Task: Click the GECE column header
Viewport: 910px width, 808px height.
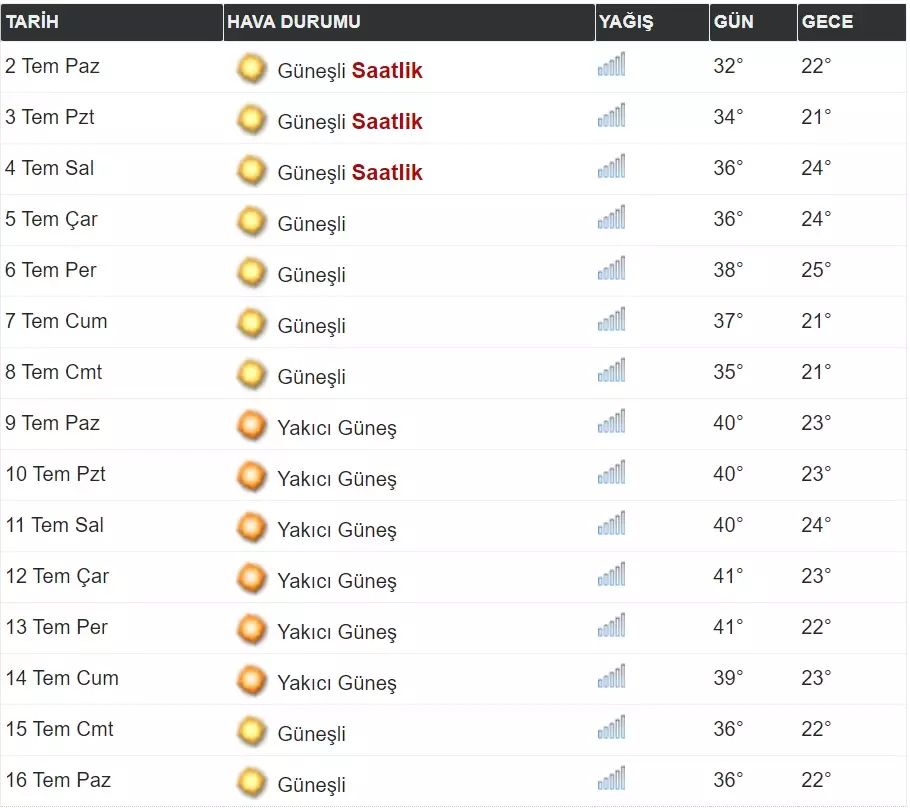Action: pyautogui.click(x=827, y=22)
